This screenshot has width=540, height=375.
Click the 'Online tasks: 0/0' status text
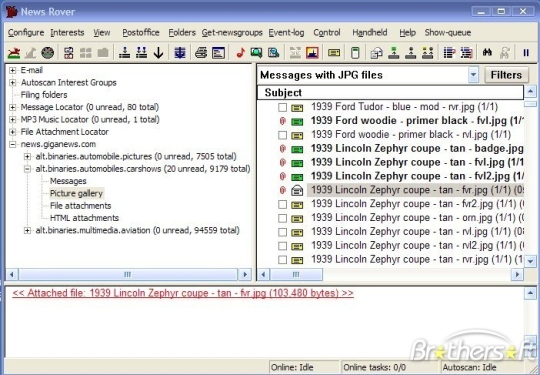(x=375, y=367)
